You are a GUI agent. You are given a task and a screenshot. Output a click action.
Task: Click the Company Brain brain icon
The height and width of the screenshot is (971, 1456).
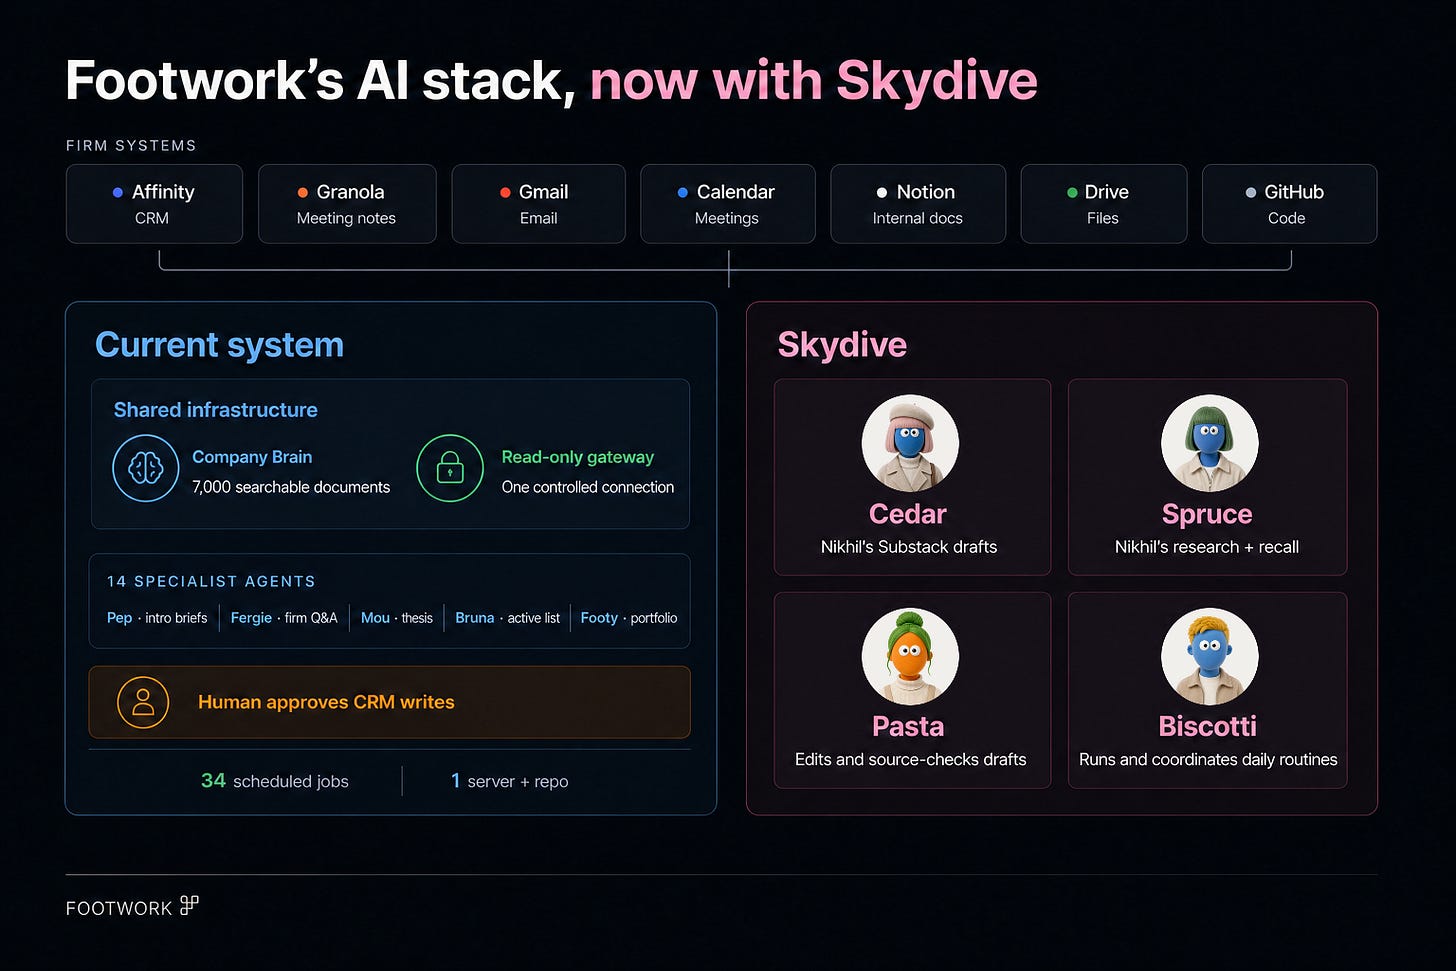(x=146, y=468)
